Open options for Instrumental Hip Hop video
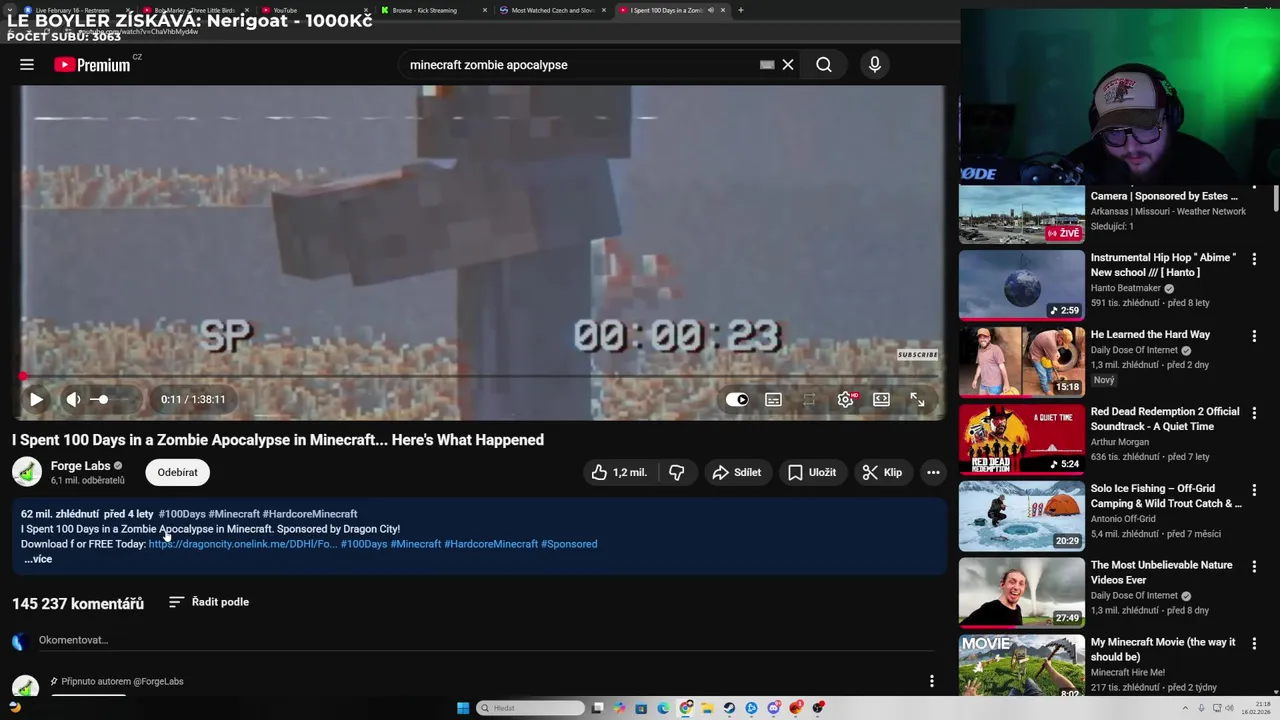 (1254, 259)
